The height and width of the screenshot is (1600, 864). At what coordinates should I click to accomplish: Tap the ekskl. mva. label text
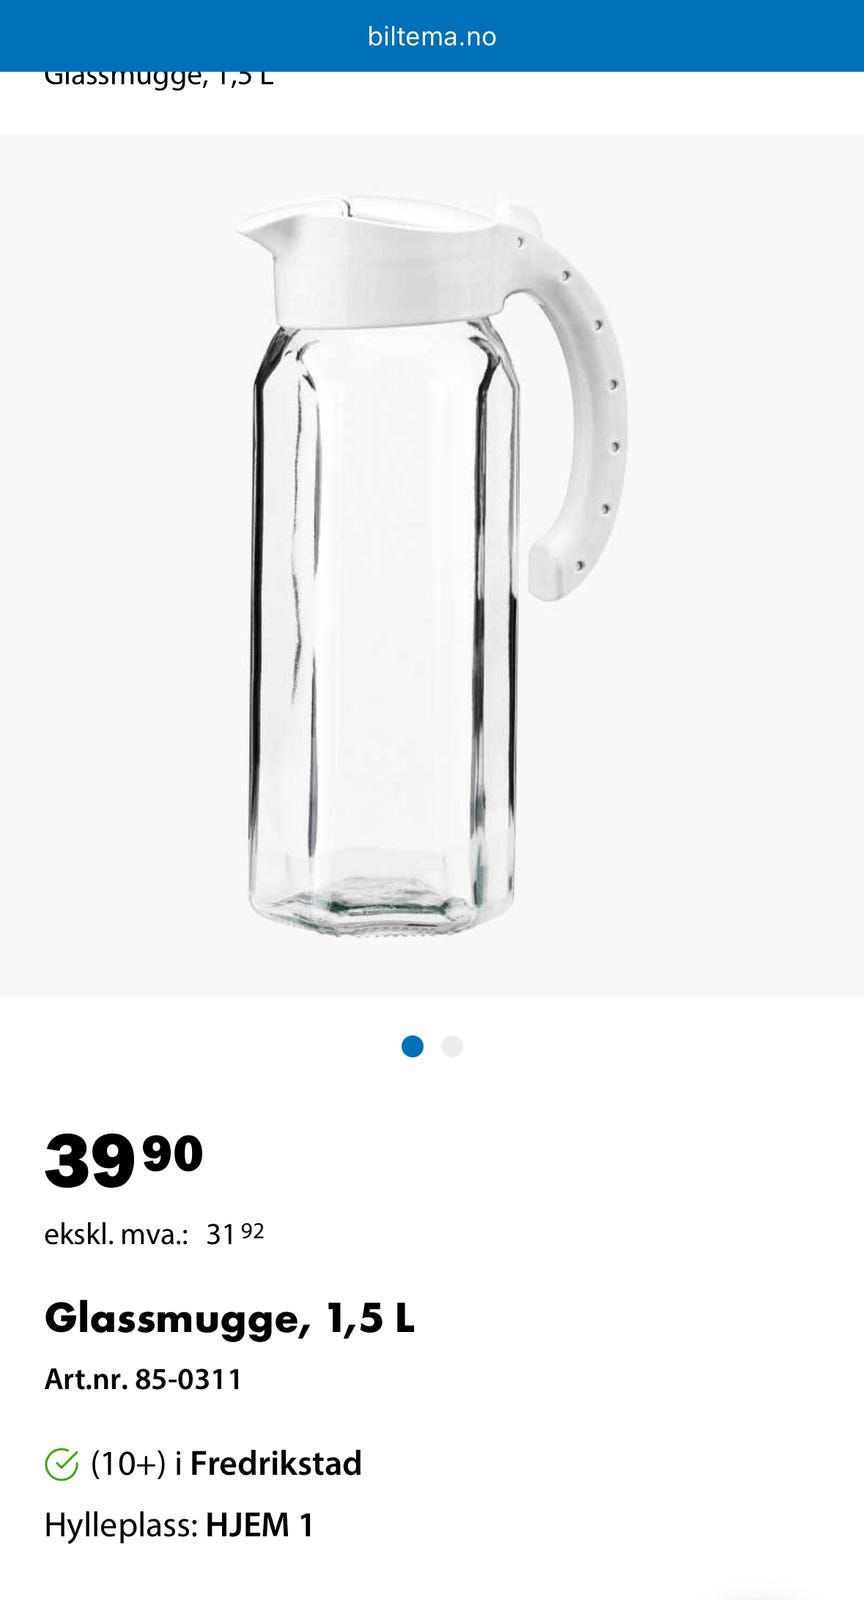pyautogui.click(x=116, y=1235)
